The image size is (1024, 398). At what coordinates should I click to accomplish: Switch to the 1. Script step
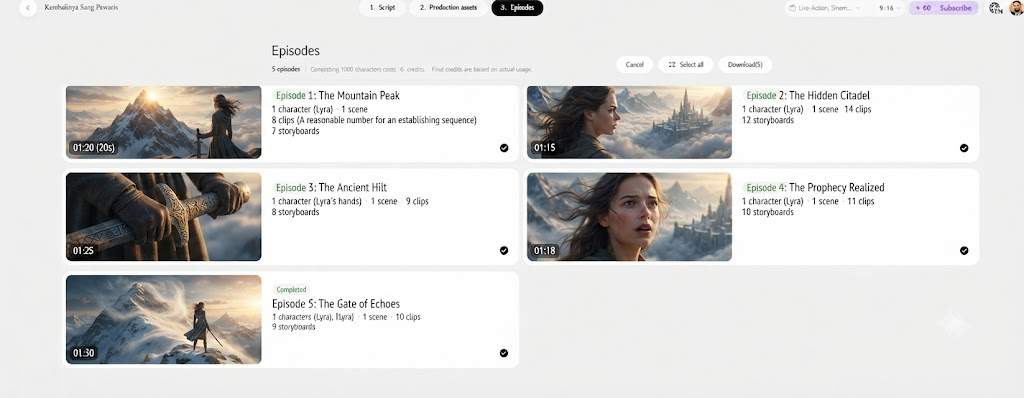(x=382, y=8)
